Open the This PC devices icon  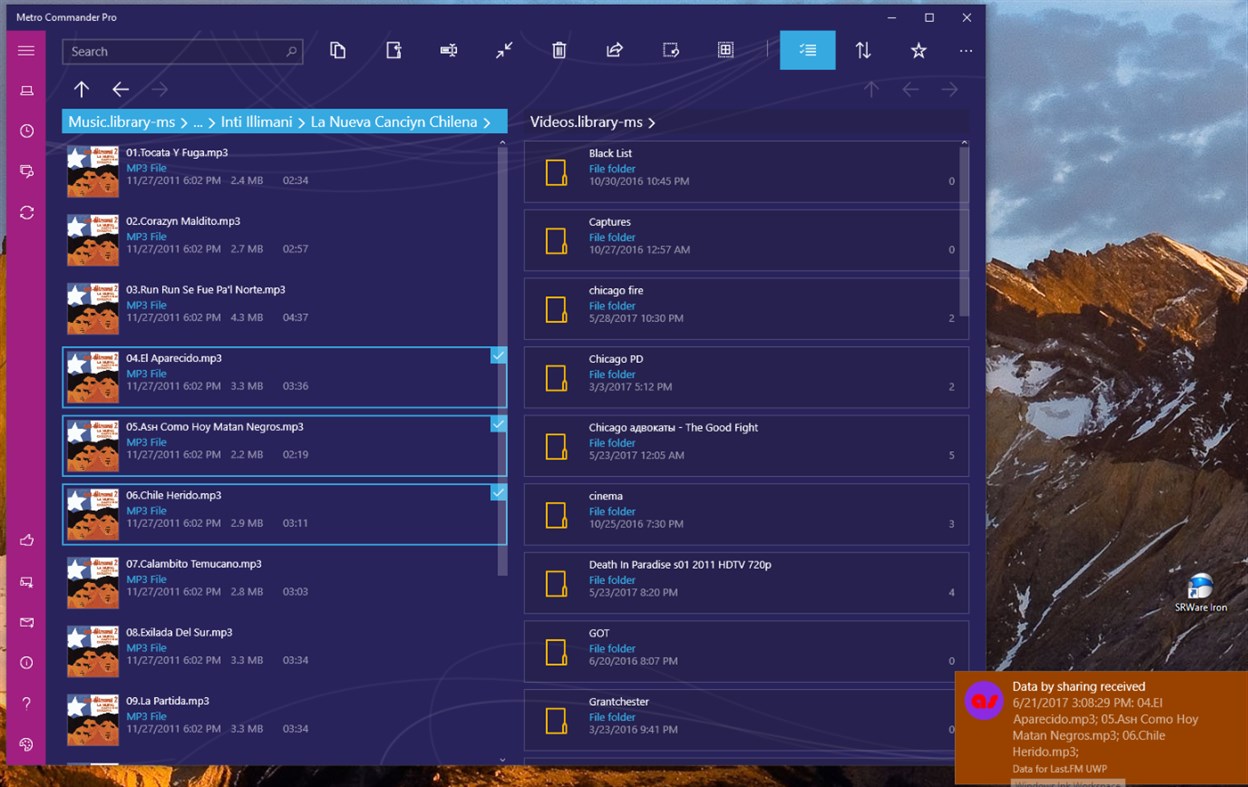pyautogui.click(x=26, y=91)
